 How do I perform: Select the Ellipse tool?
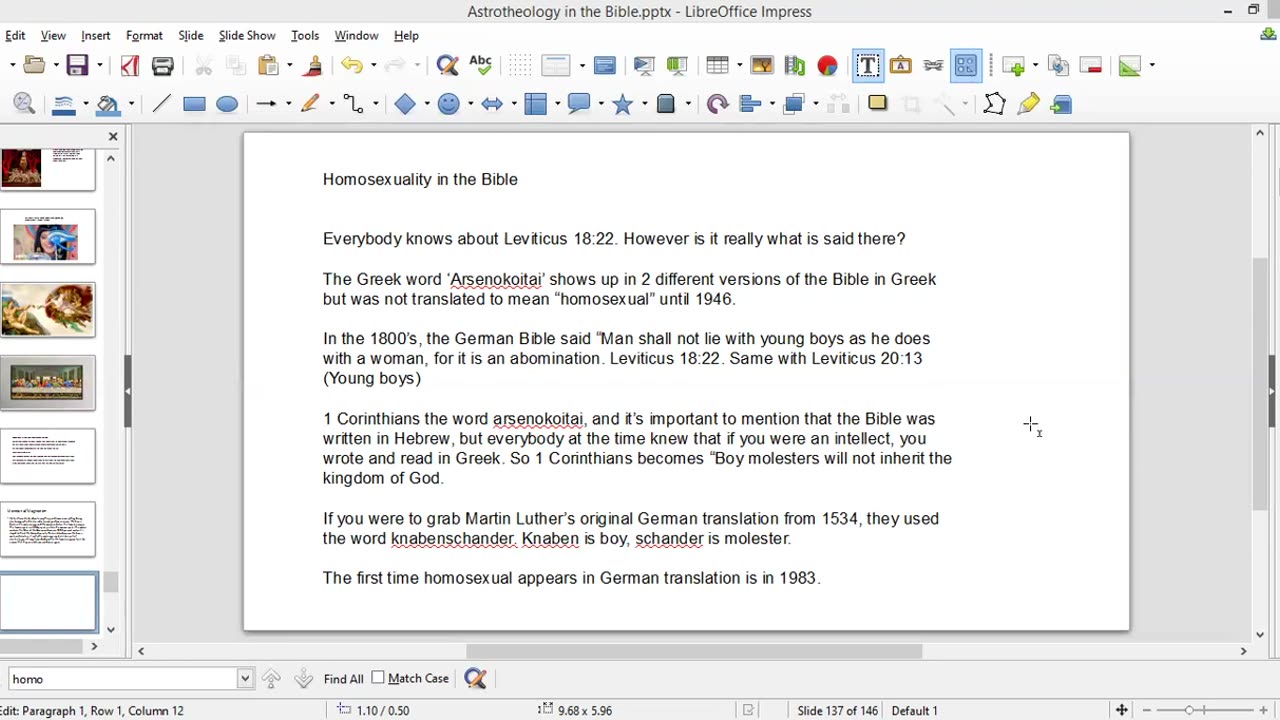[x=227, y=104]
